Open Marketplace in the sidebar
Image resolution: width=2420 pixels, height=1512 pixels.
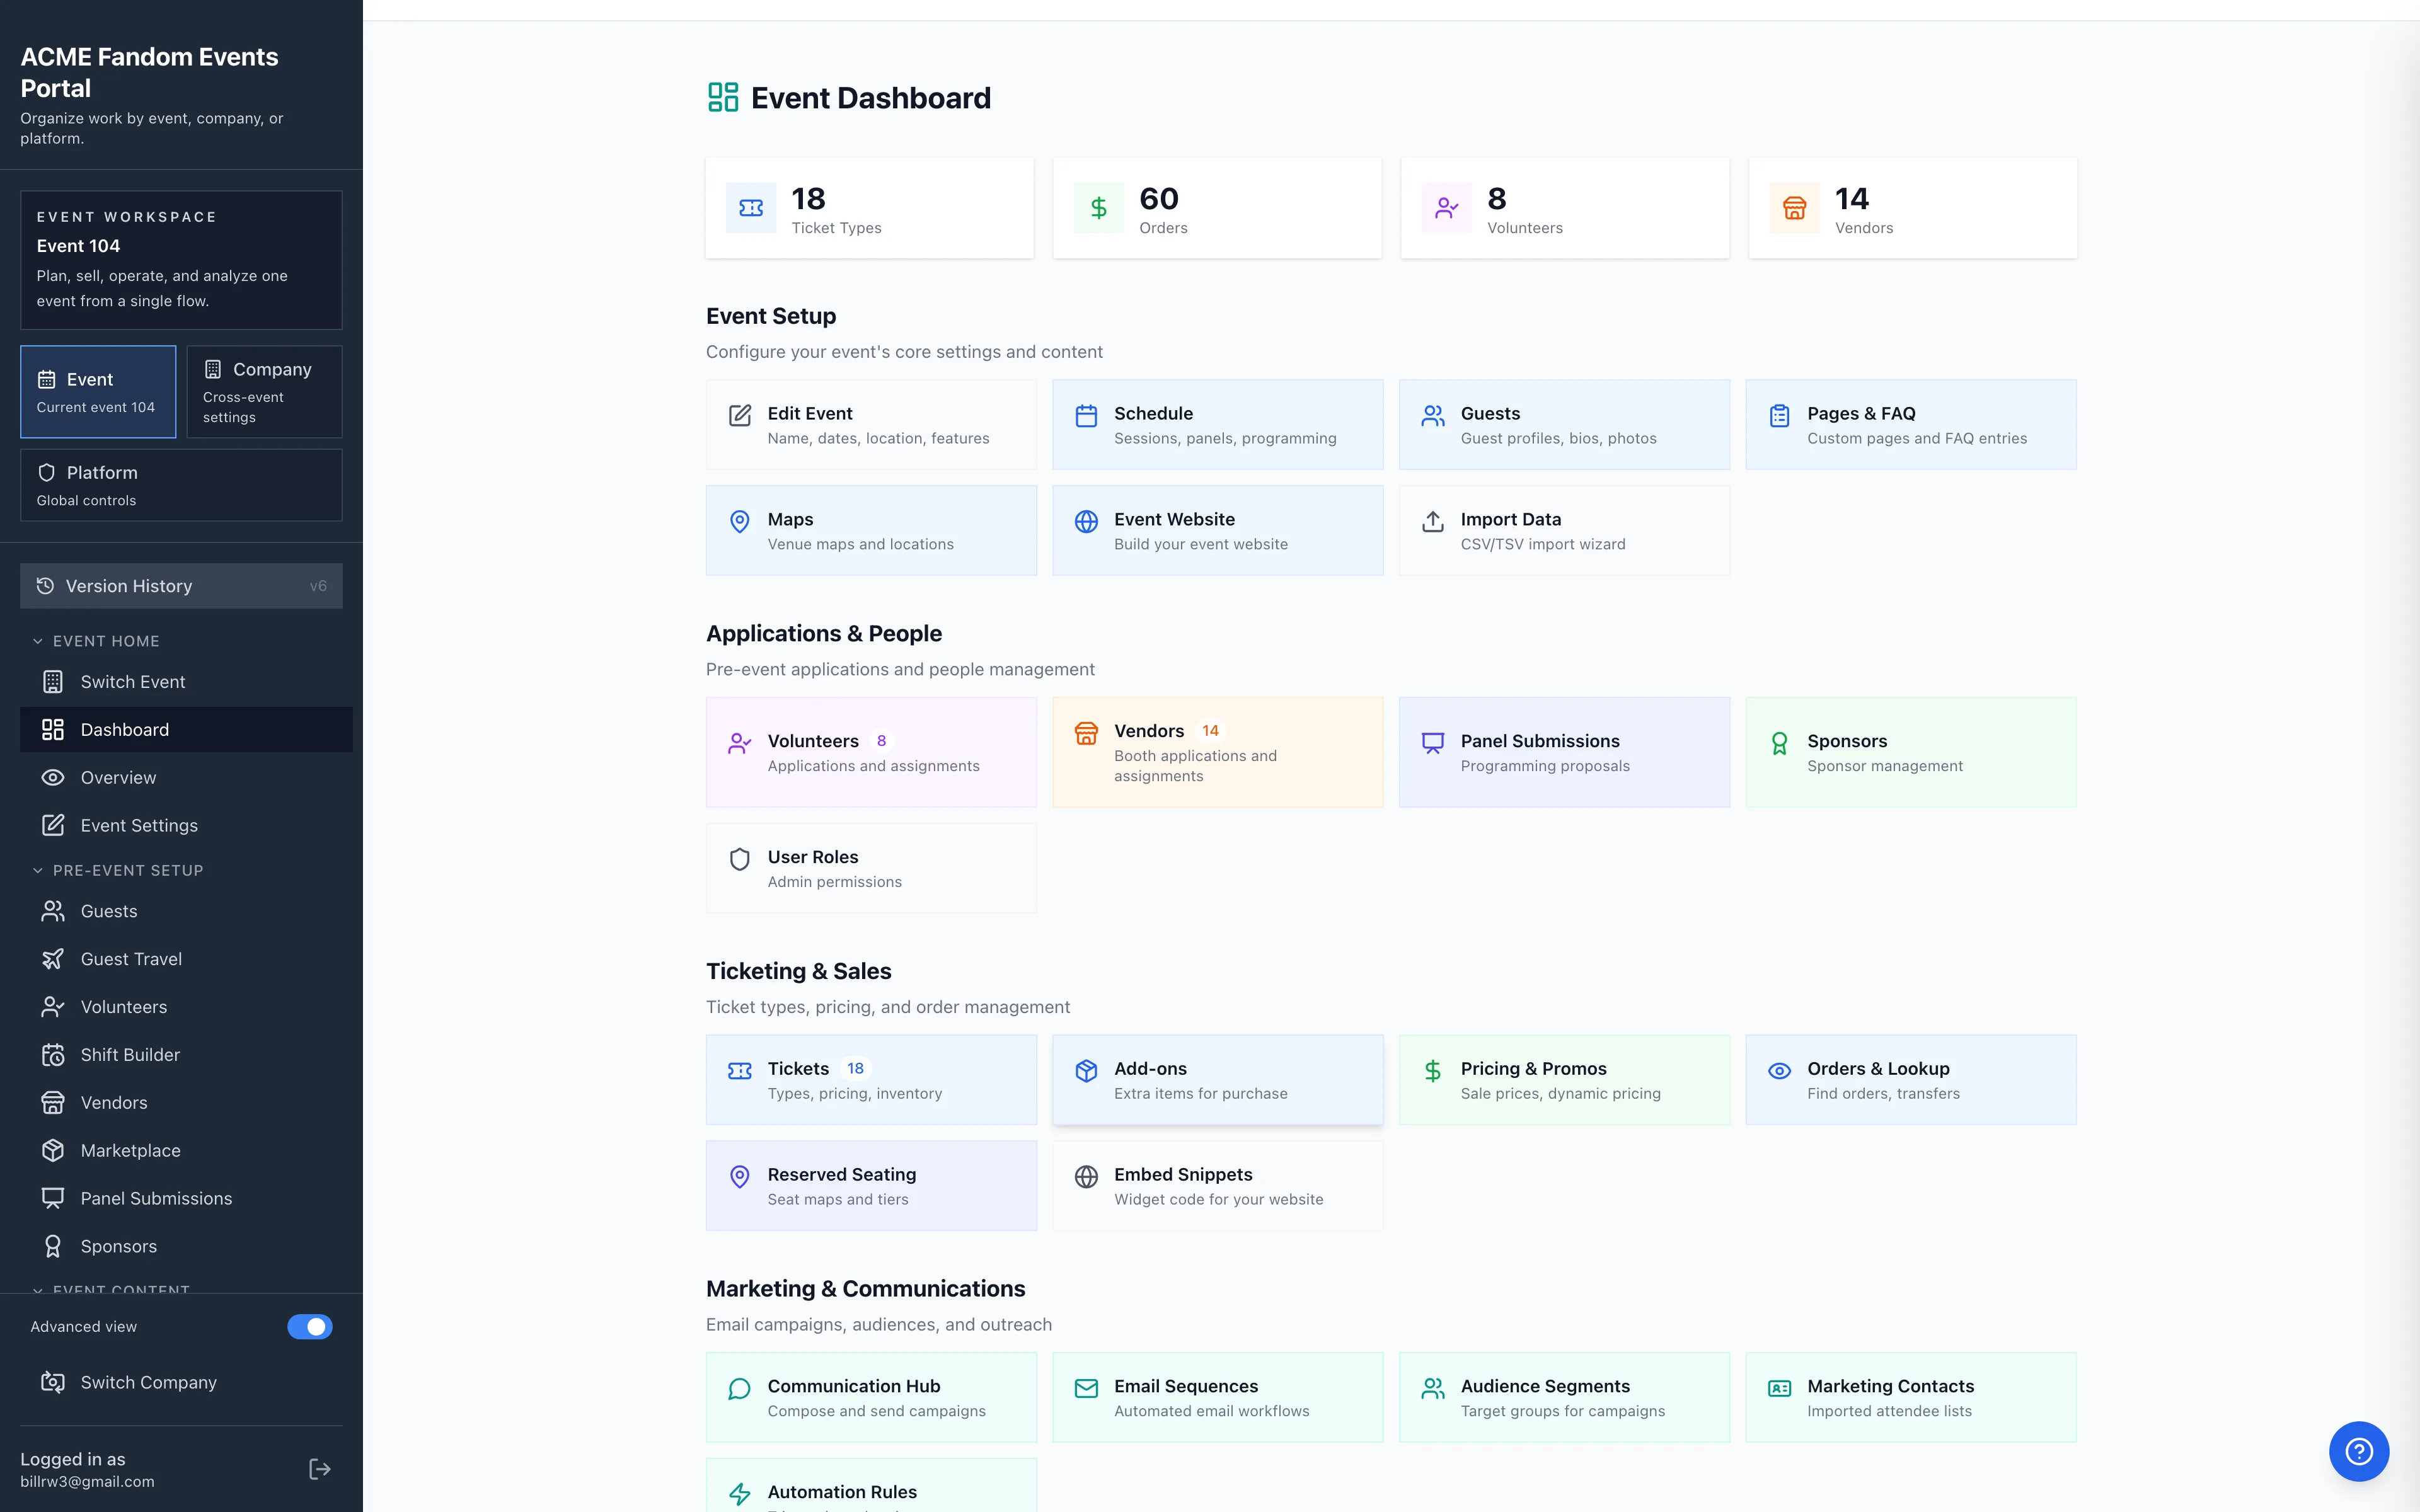click(x=186, y=1151)
